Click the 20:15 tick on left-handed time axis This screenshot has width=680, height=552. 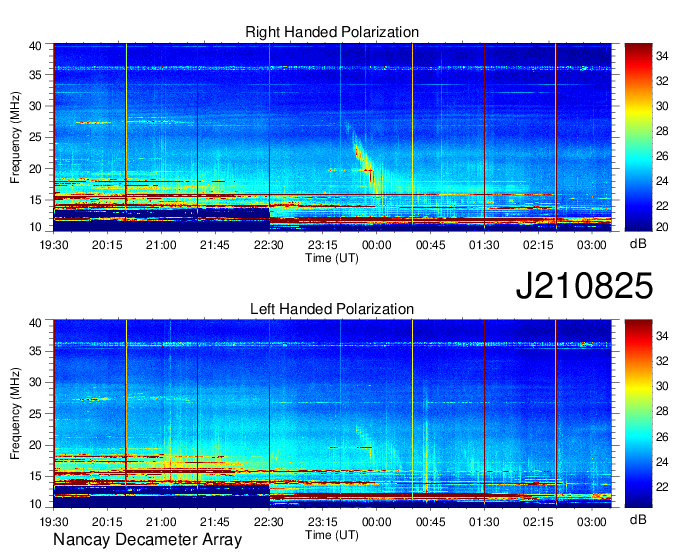[107, 522]
